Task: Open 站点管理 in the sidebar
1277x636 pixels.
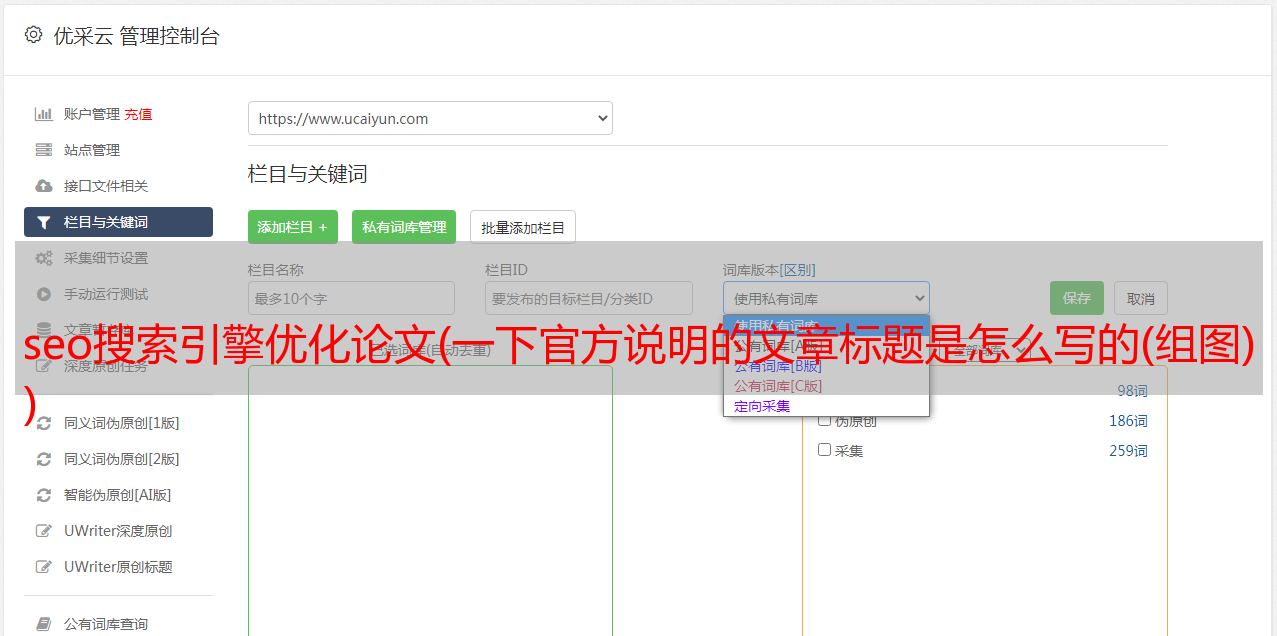Action: [x=92, y=150]
